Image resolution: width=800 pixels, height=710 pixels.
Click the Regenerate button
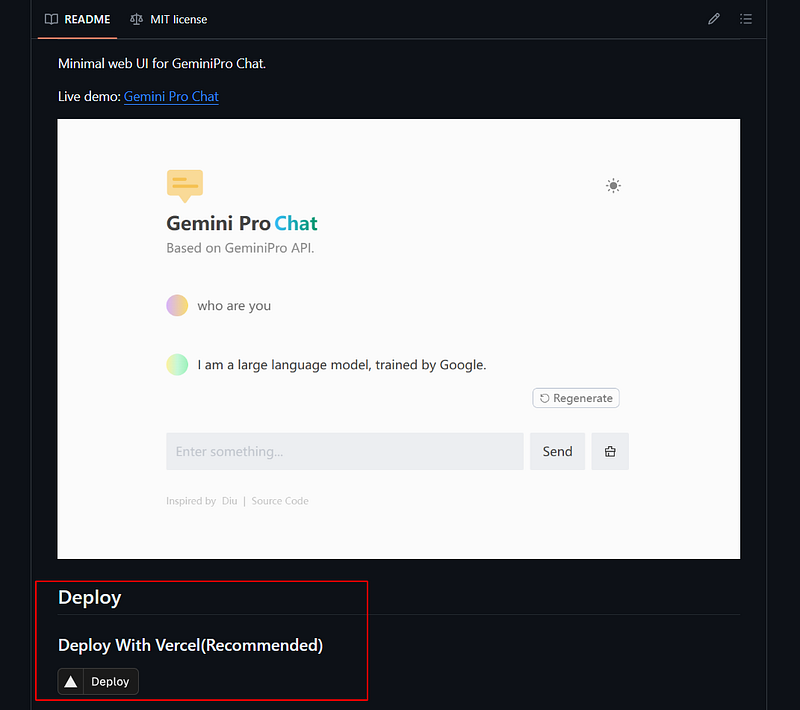pyautogui.click(x=576, y=398)
